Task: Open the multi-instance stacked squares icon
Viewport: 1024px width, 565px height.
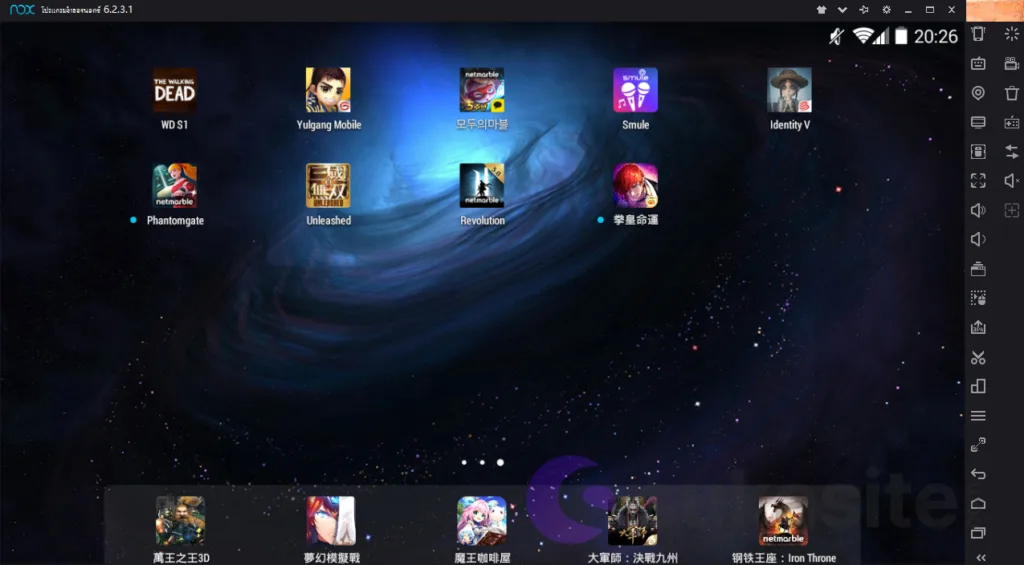Action: click(x=978, y=386)
